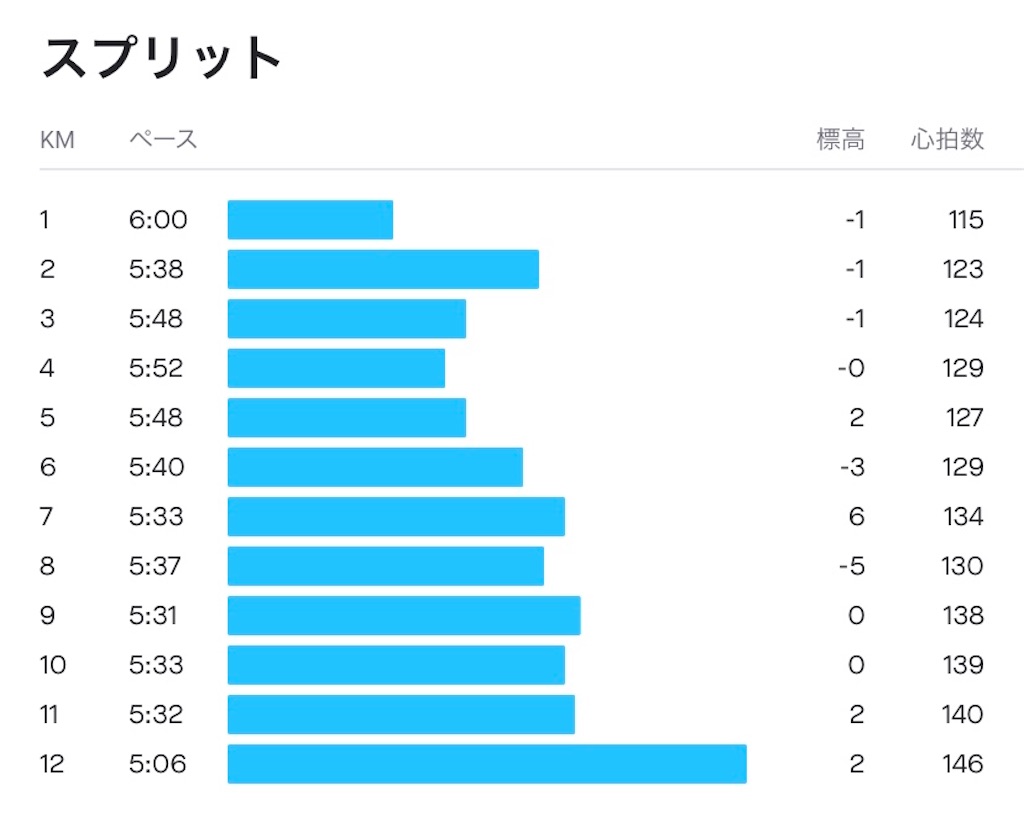Select the KM column header
This screenshot has width=1024, height=837.
click(x=57, y=140)
